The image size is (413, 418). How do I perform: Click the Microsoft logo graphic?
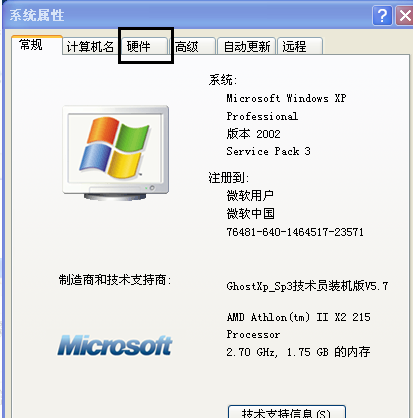[x=115, y=345]
